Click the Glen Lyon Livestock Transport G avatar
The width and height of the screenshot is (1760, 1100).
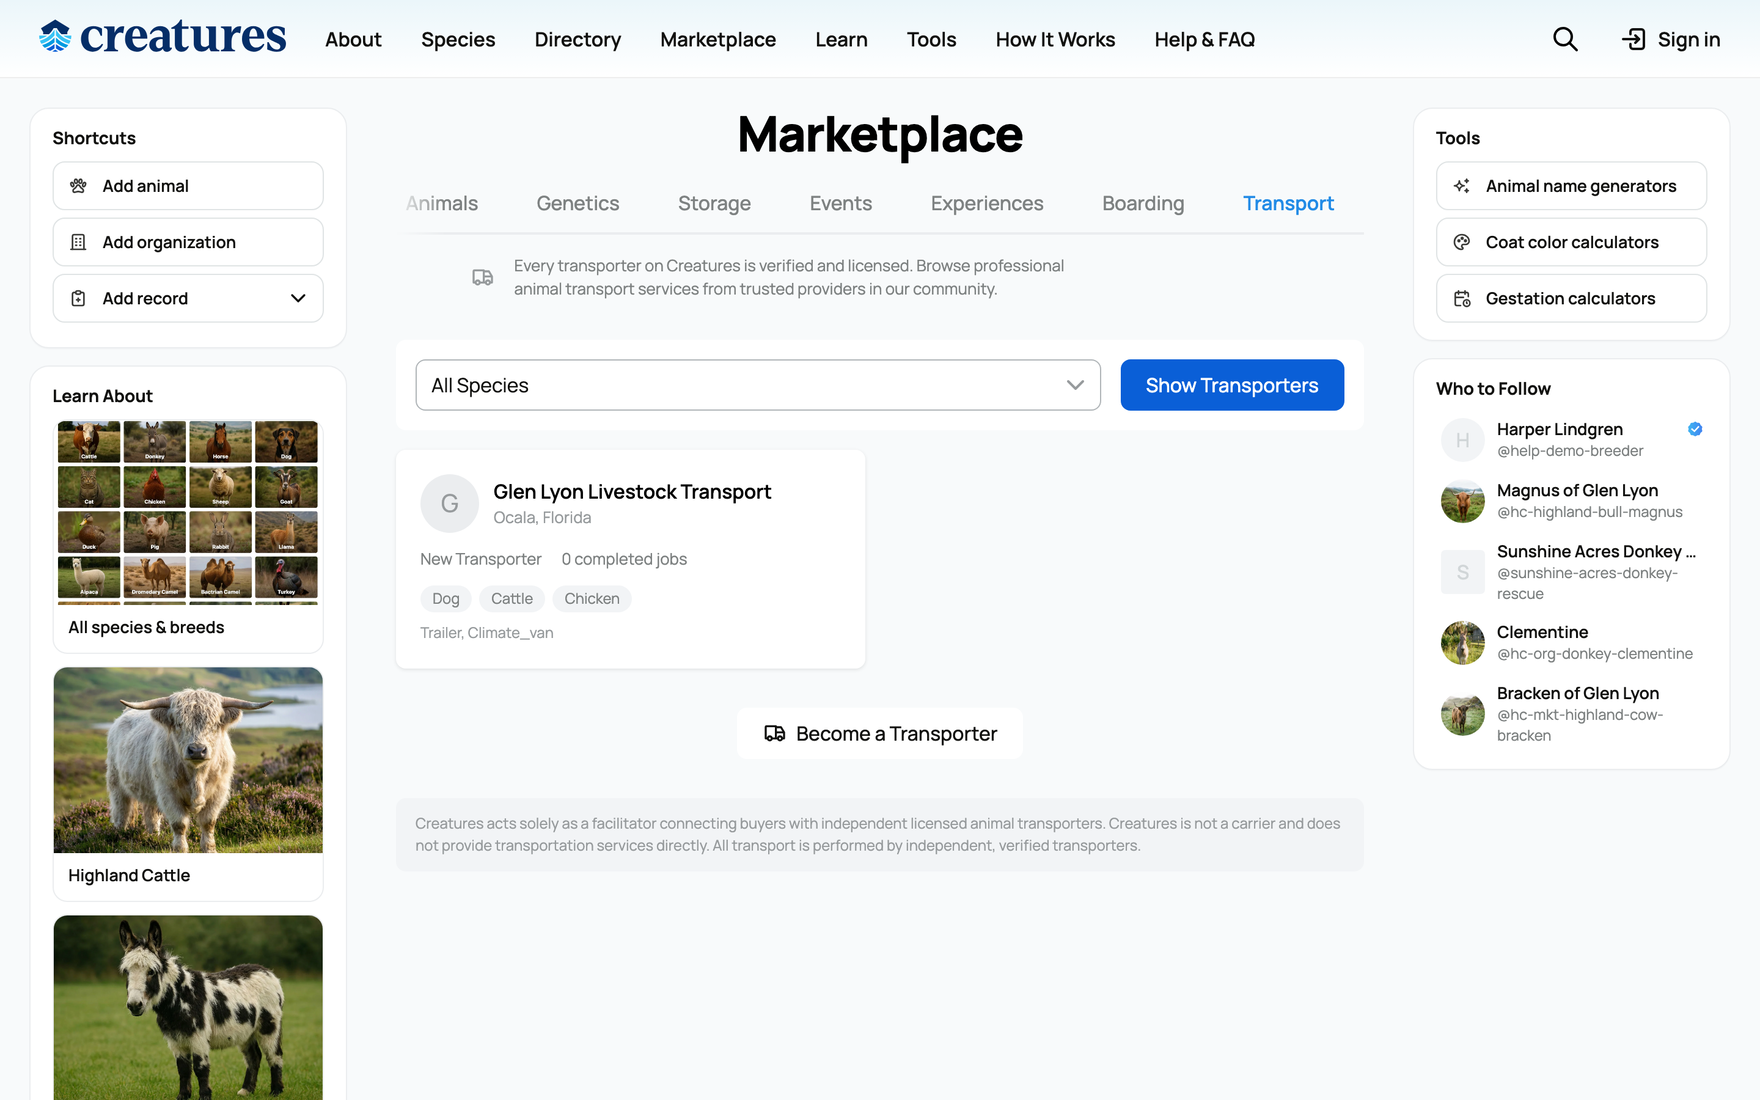tap(450, 503)
